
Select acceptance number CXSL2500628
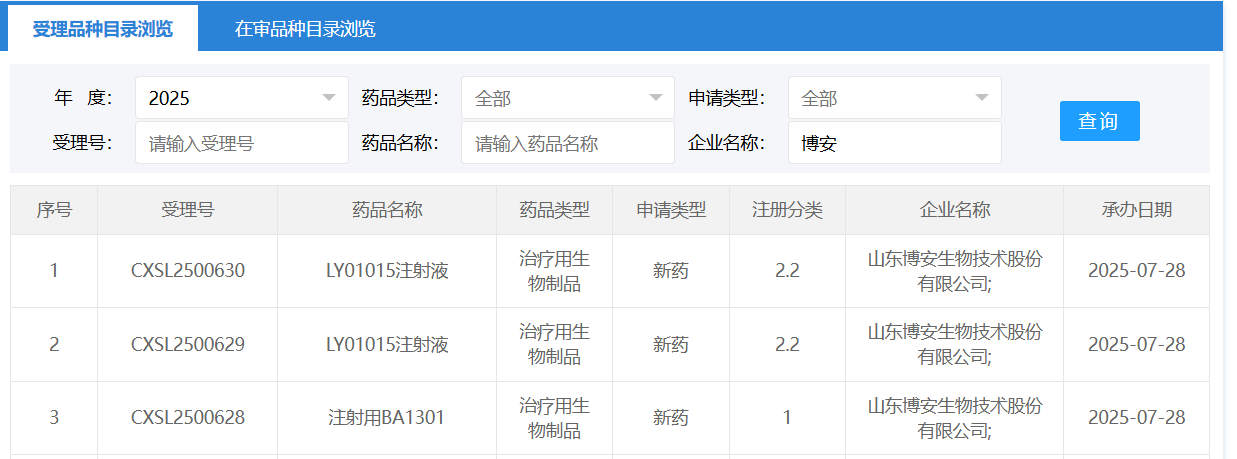[188, 418]
